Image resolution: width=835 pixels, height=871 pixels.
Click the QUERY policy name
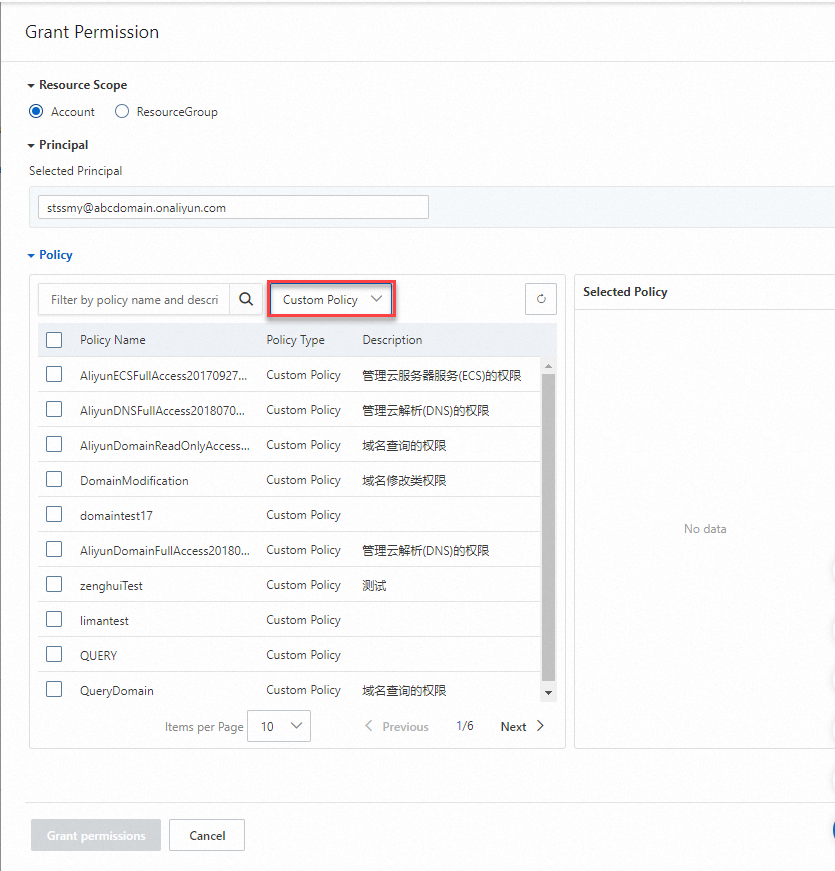click(x=98, y=656)
